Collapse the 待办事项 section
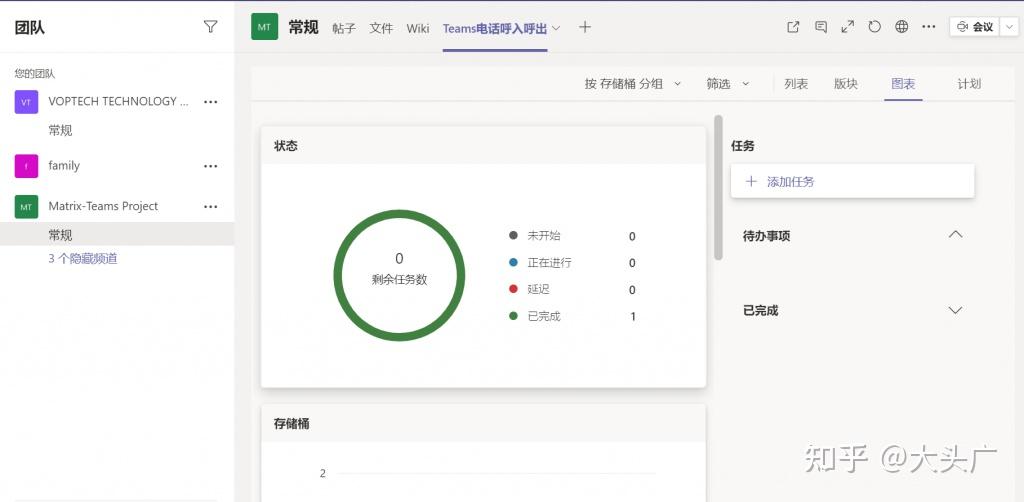 tap(955, 235)
